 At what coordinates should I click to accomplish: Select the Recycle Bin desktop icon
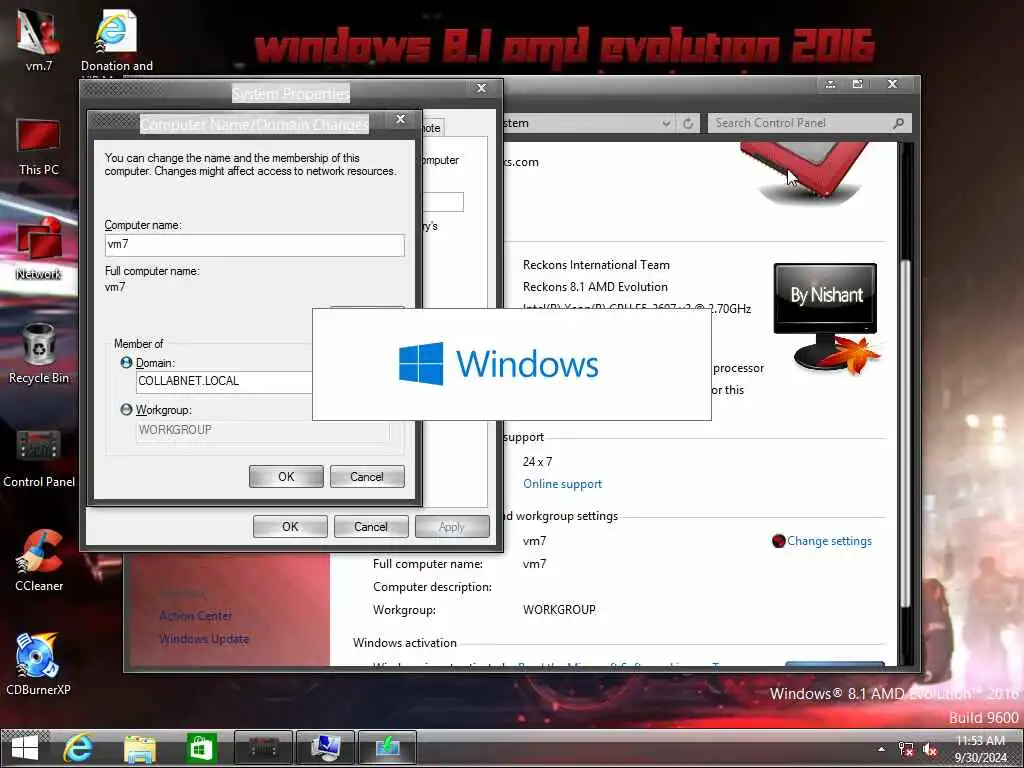pos(39,353)
